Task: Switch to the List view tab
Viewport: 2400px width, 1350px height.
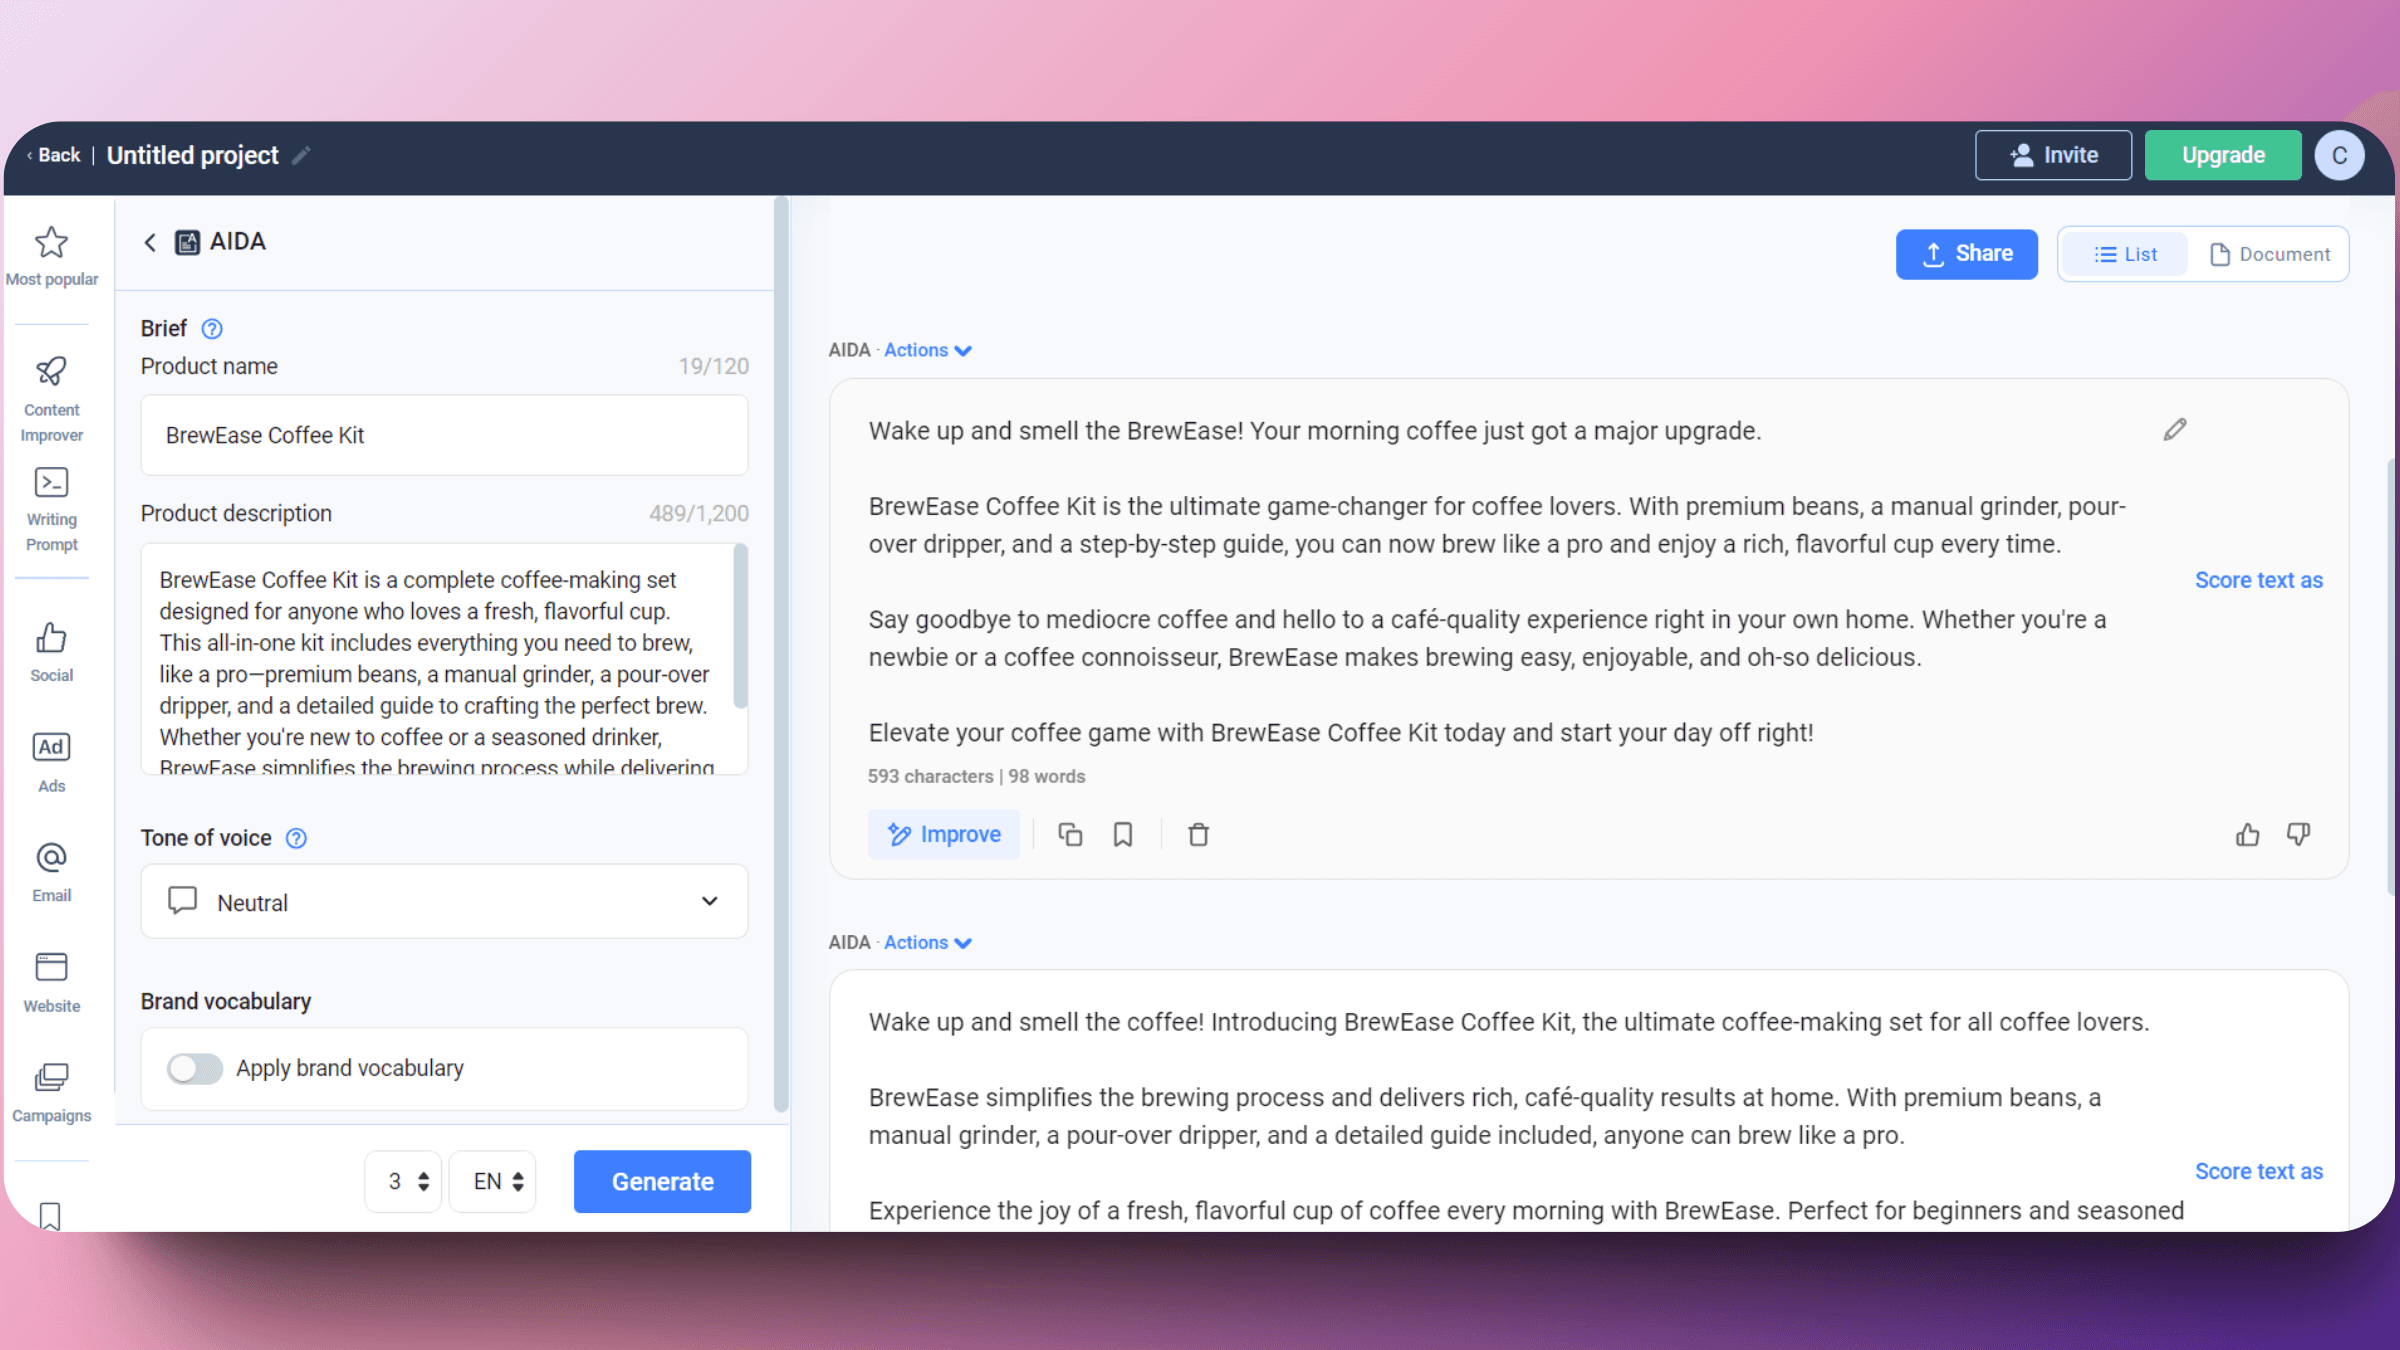Action: (x=2125, y=254)
